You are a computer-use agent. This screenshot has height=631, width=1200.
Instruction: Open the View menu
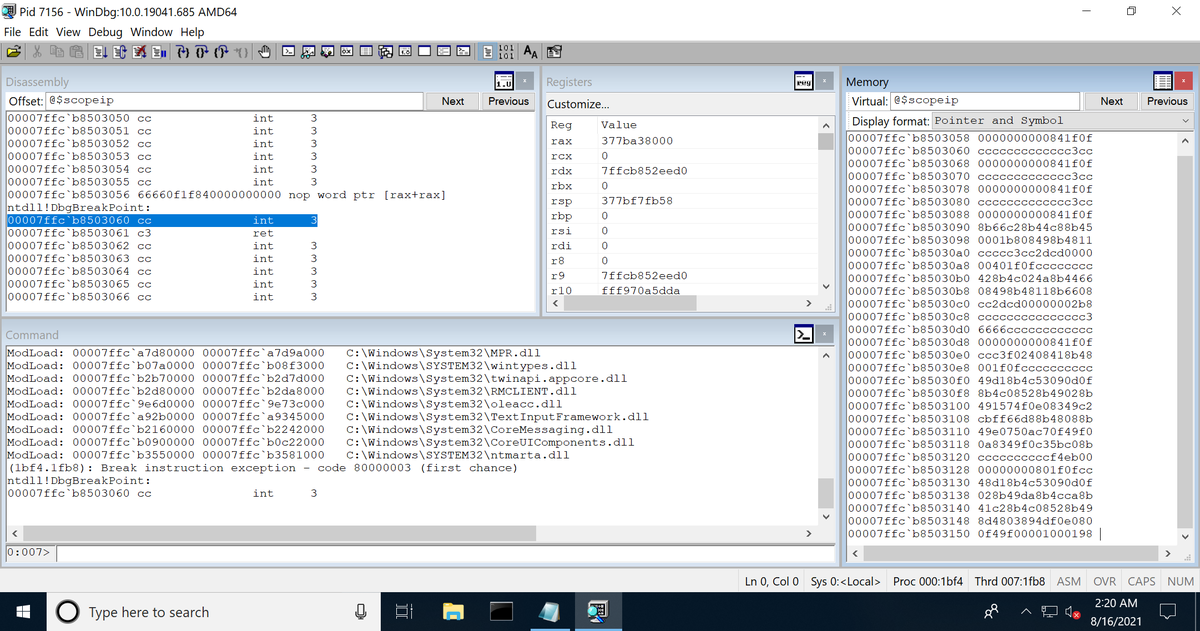pos(69,32)
